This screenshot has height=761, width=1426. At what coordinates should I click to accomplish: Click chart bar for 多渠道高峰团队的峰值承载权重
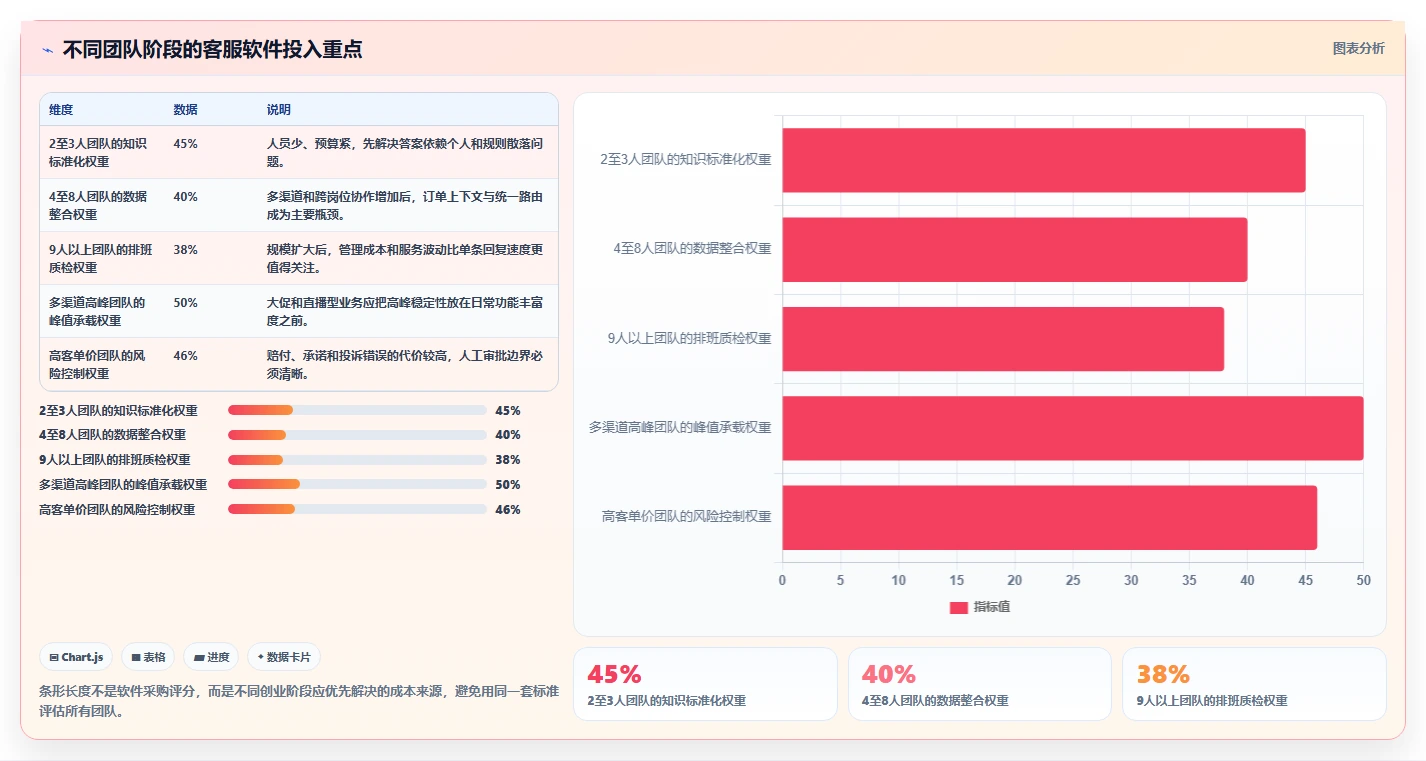point(1072,428)
